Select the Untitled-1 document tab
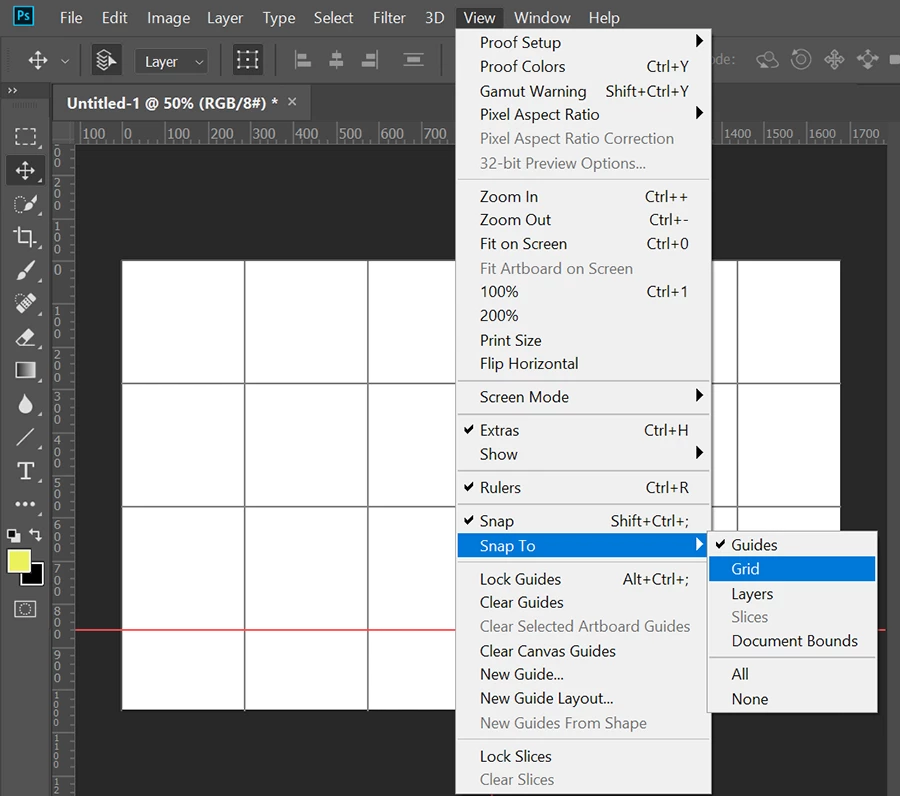 click(x=181, y=103)
